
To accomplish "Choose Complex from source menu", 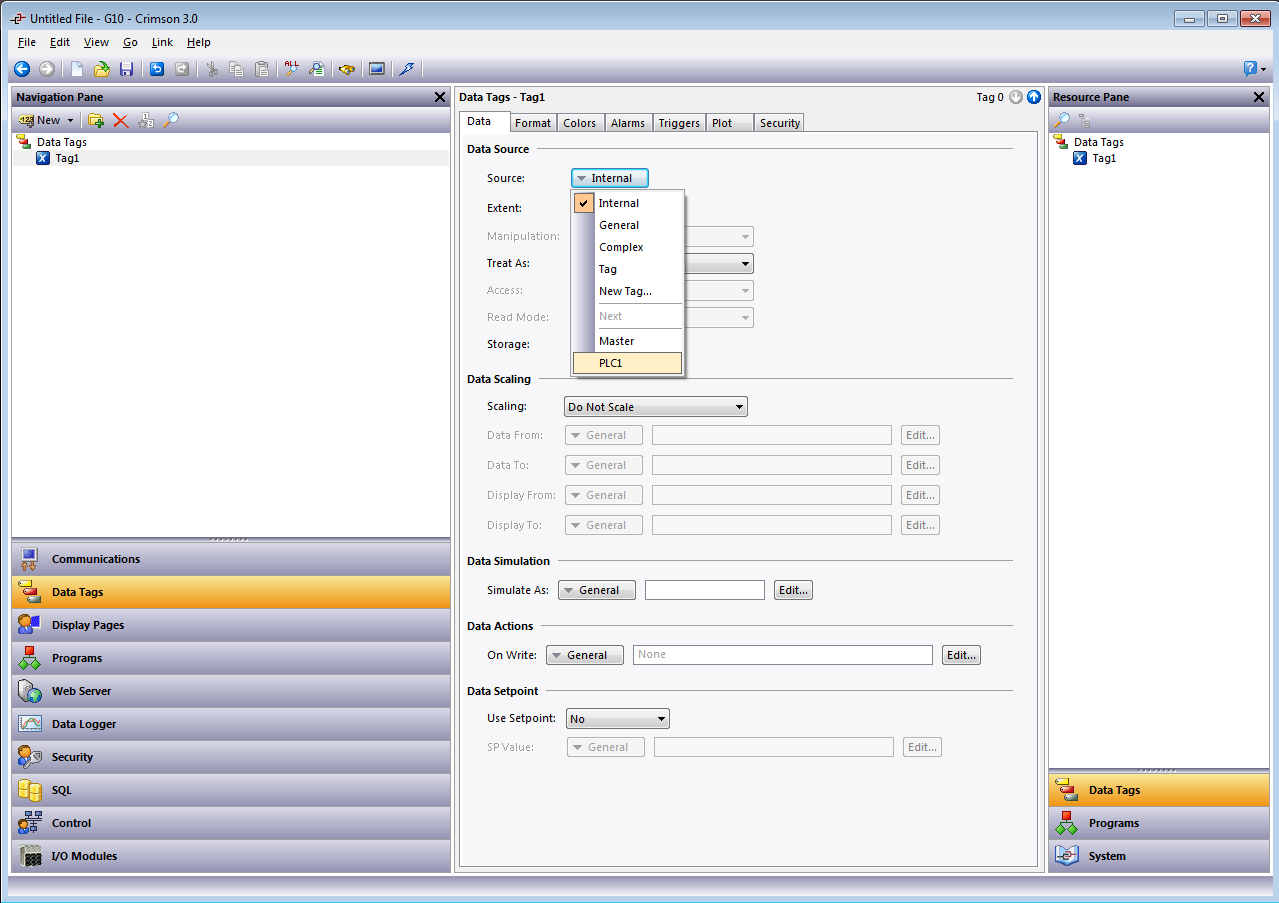I will (627, 247).
